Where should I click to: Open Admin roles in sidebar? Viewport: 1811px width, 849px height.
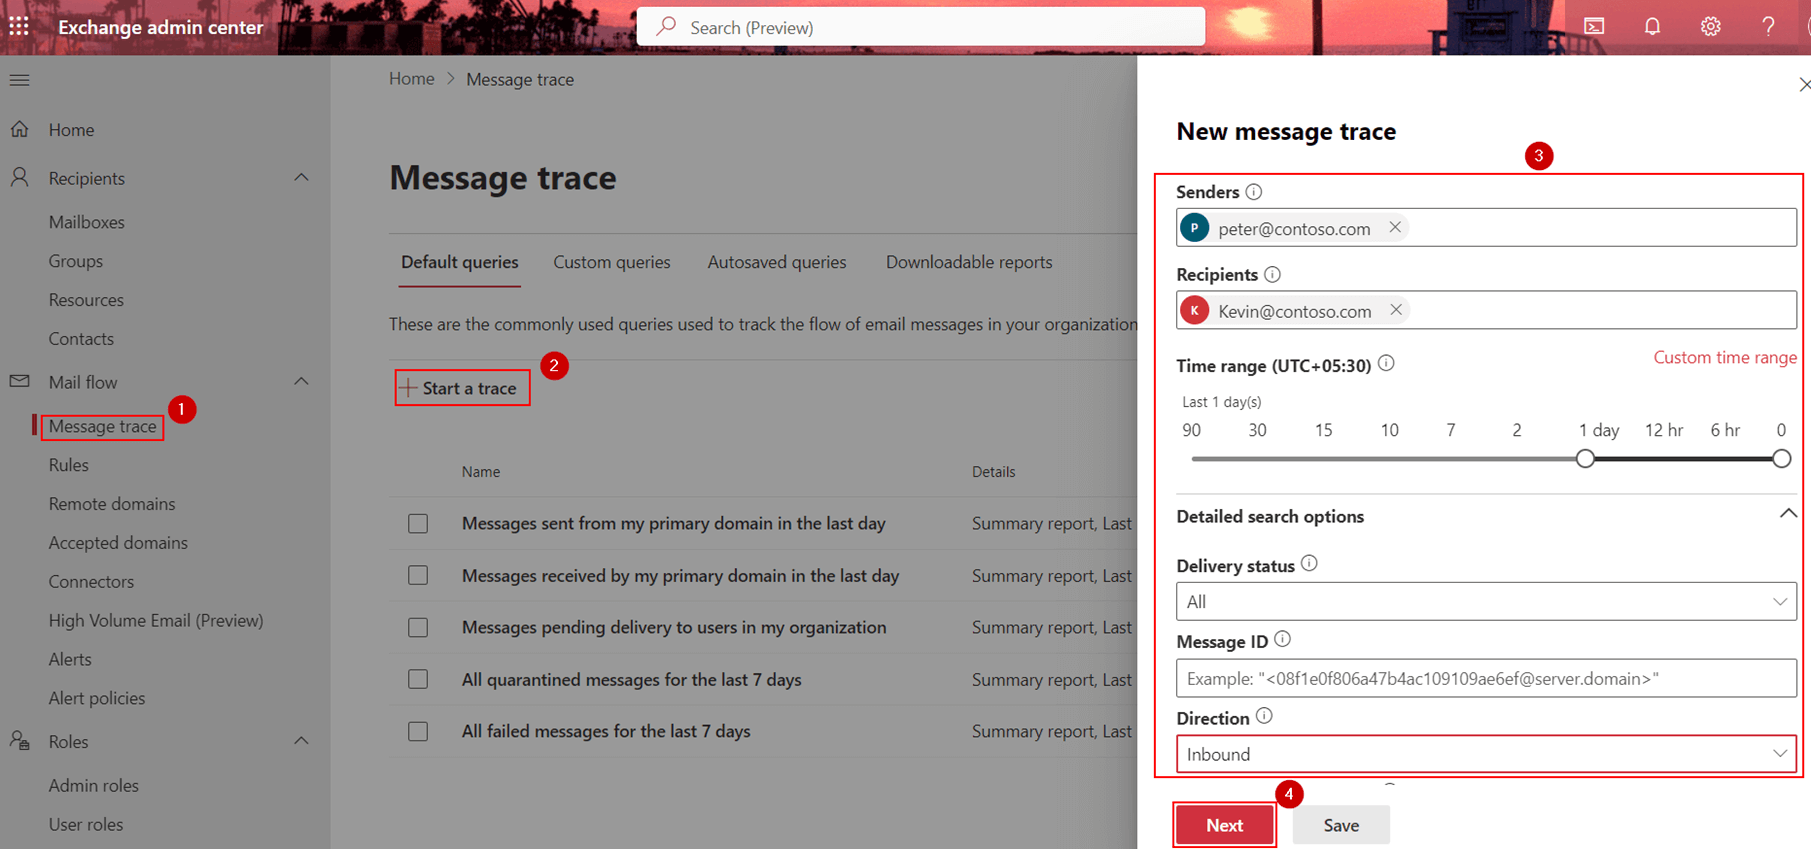point(94,785)
